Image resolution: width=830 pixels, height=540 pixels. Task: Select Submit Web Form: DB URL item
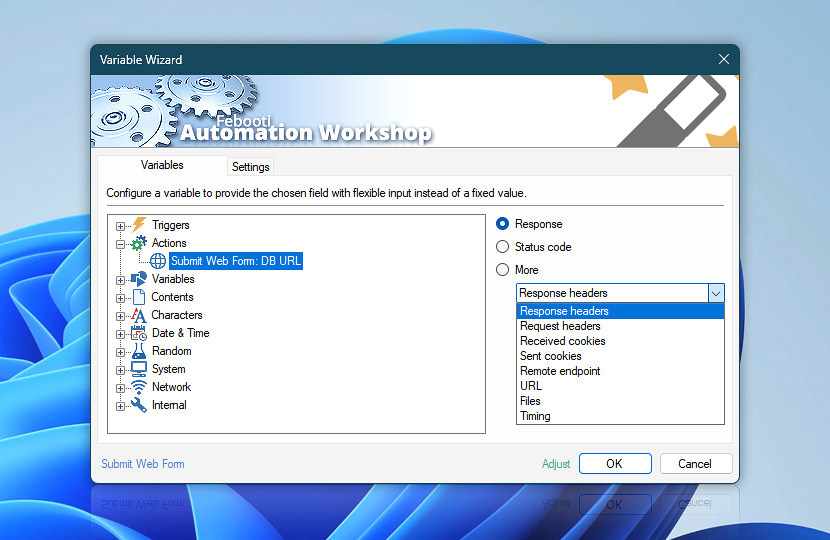236,261
